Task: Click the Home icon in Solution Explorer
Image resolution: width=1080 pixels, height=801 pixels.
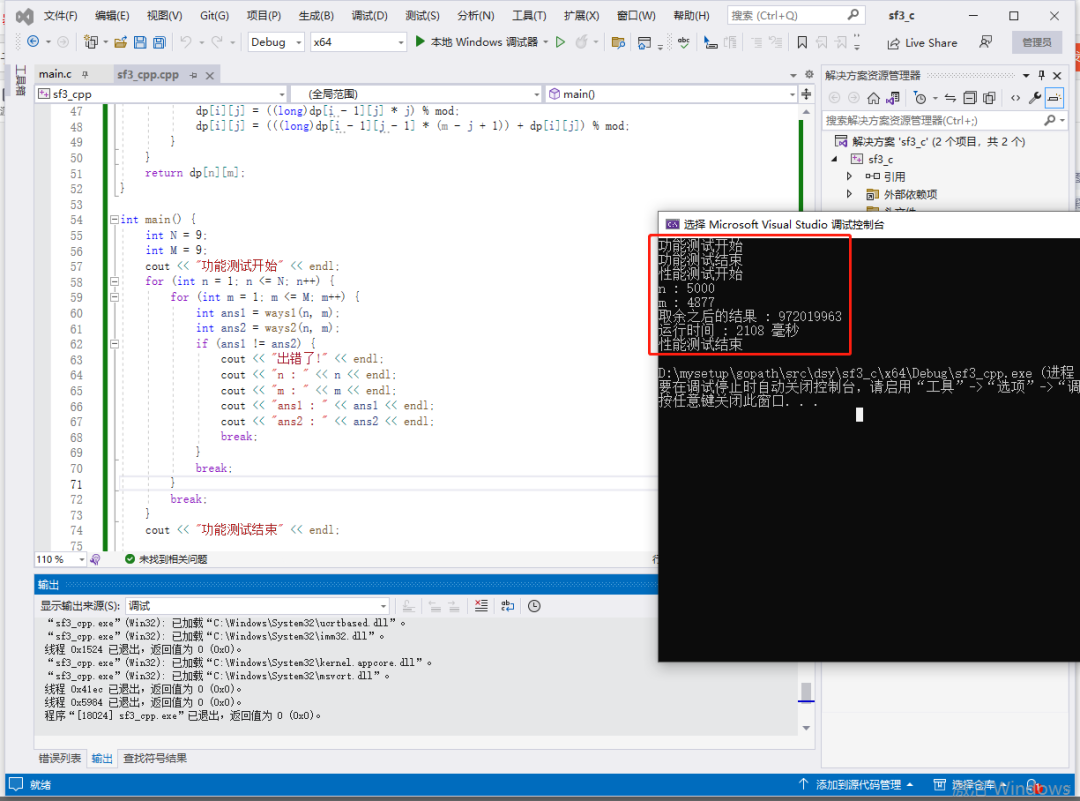Action: coord(873,98)
